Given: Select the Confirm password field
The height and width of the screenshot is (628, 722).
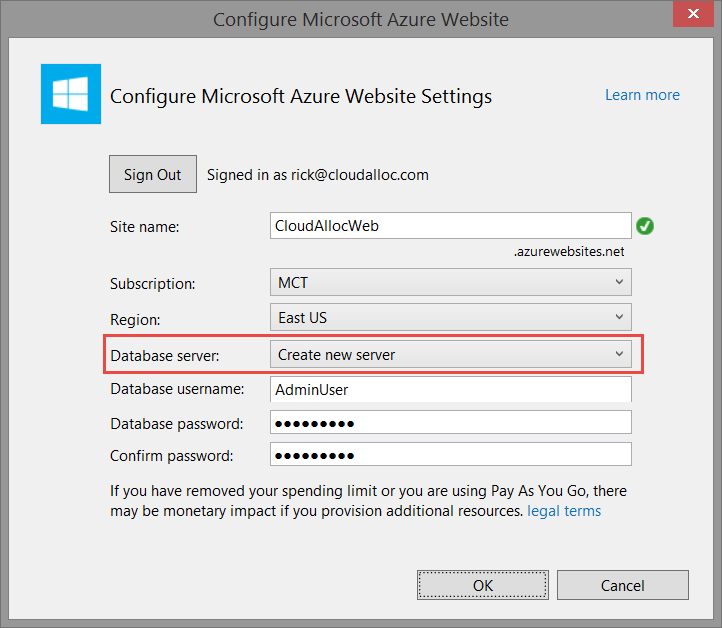Looking at the screenshot, I should pyautogui.click(x=450, y=455).
